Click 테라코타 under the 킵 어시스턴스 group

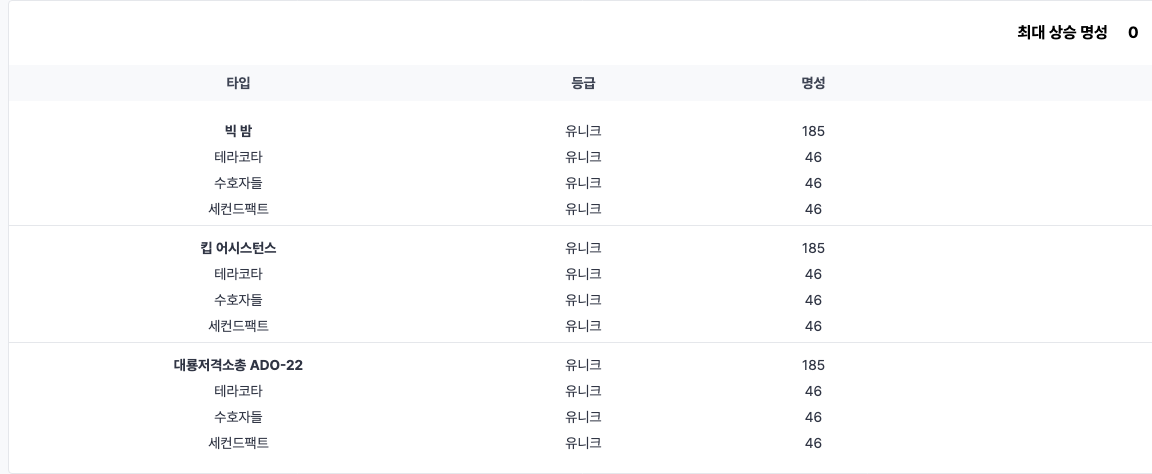pyautogui.click(x=238, y=274)
